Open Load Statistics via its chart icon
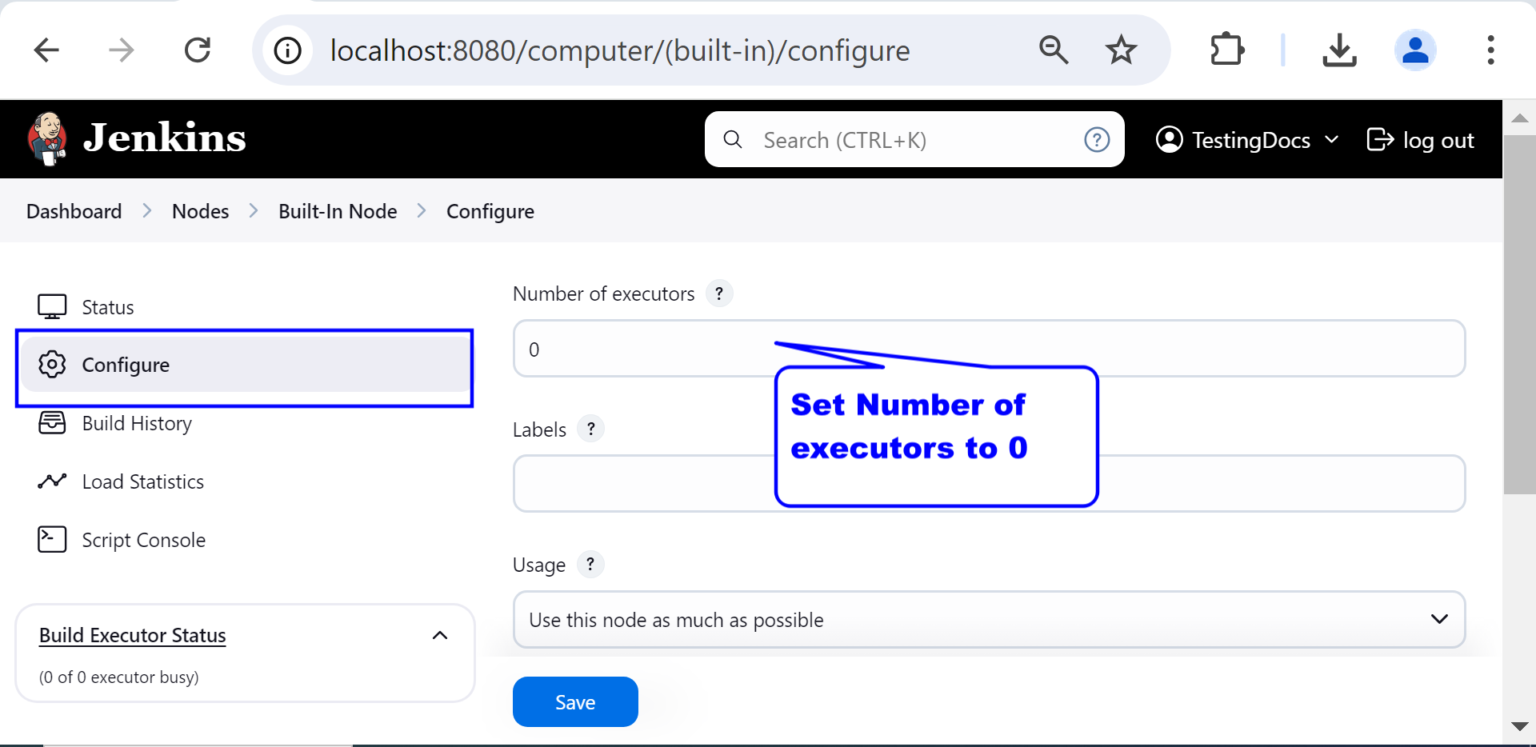This screenshot has width=1536, height=747. (51, 481)
